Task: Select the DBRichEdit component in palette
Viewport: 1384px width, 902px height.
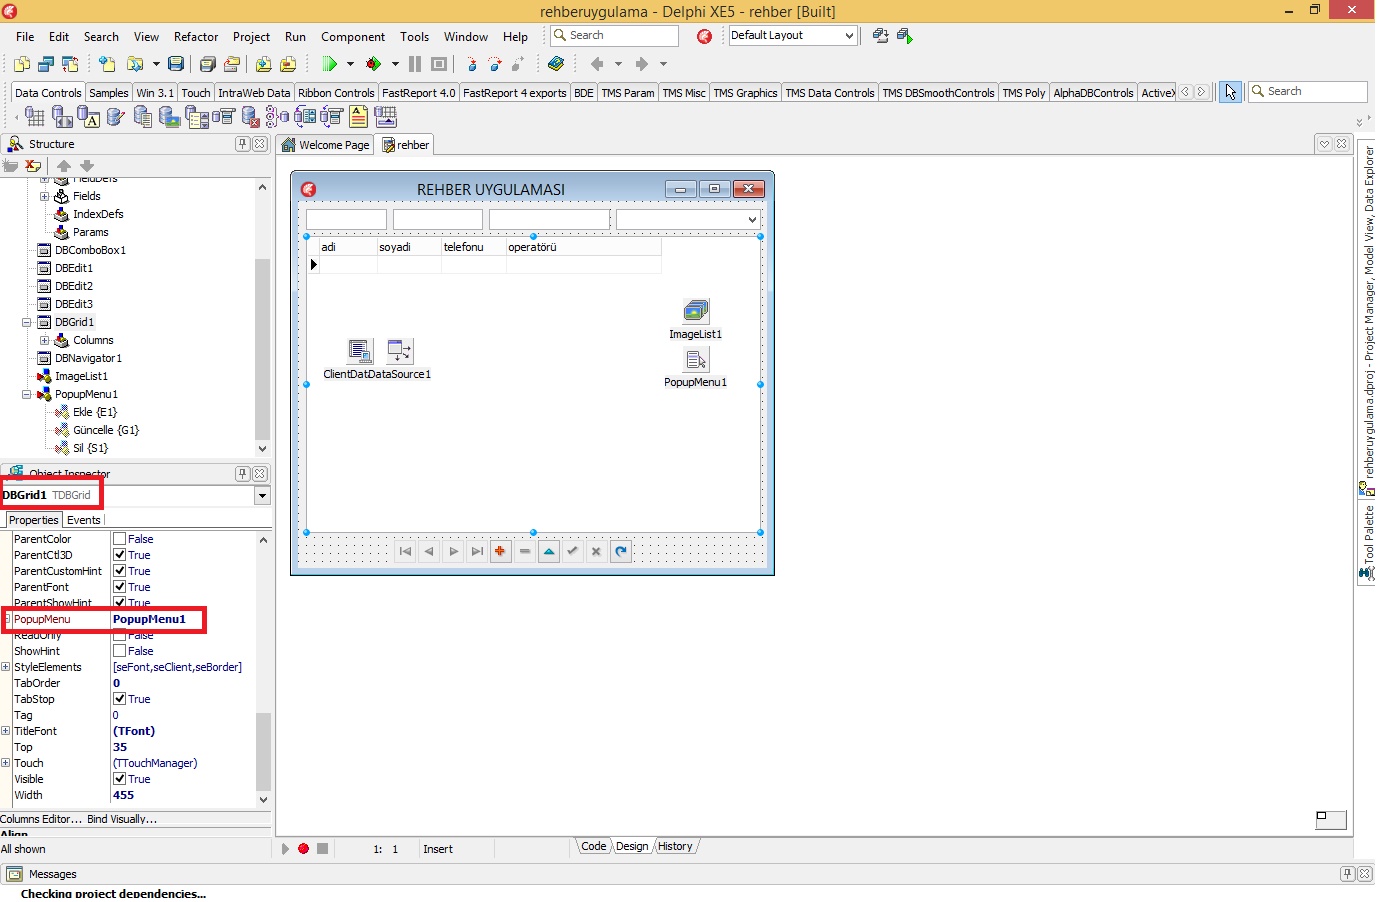Action: pos(358,117)
